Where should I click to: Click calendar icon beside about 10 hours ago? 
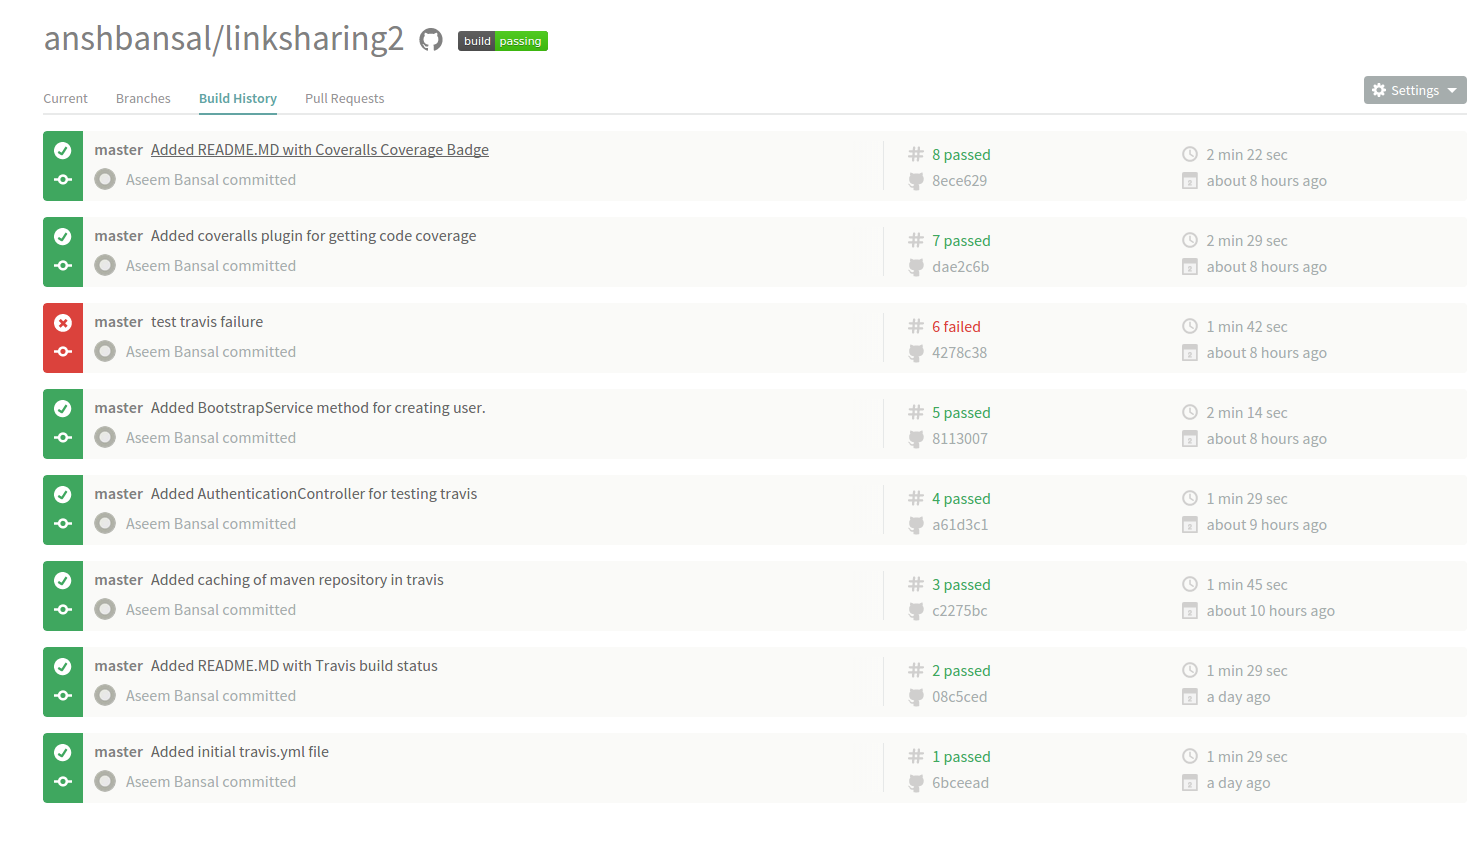1190,611
